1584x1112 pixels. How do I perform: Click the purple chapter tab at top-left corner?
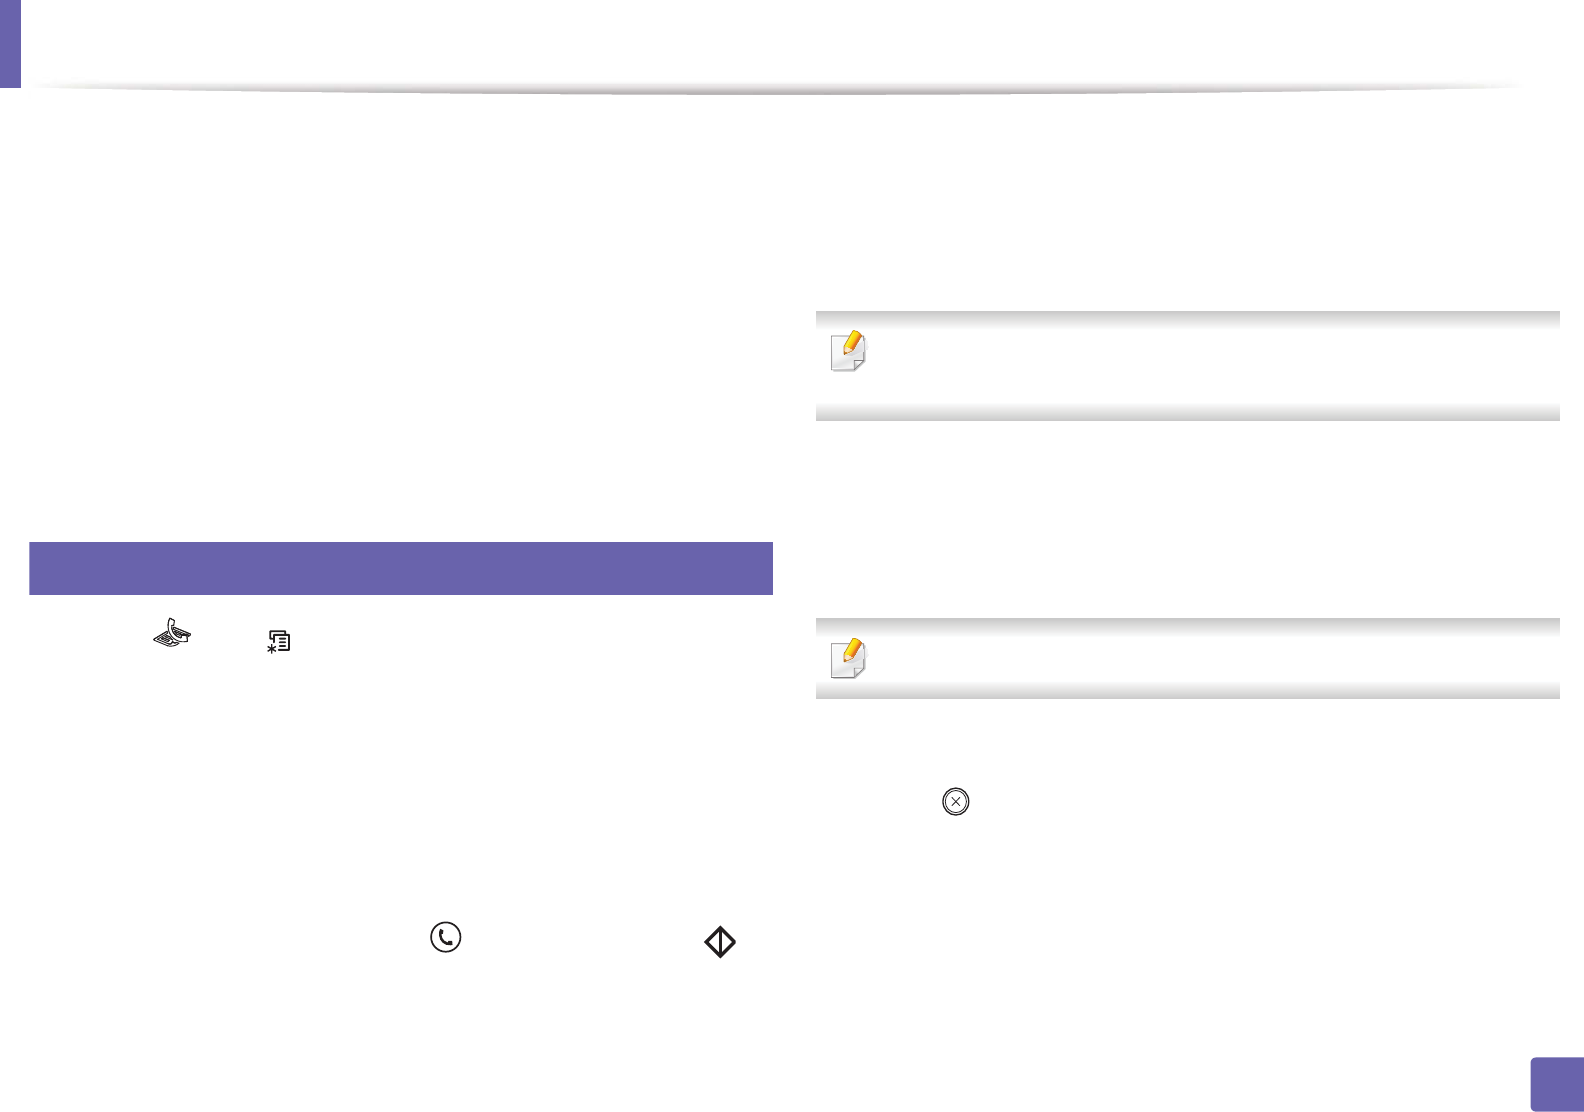coord(10,44)
